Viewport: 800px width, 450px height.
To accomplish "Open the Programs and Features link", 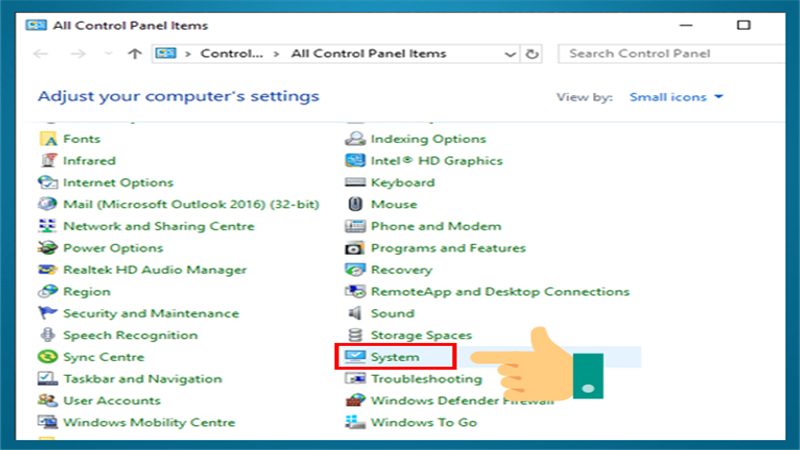I will coord(448,248).
